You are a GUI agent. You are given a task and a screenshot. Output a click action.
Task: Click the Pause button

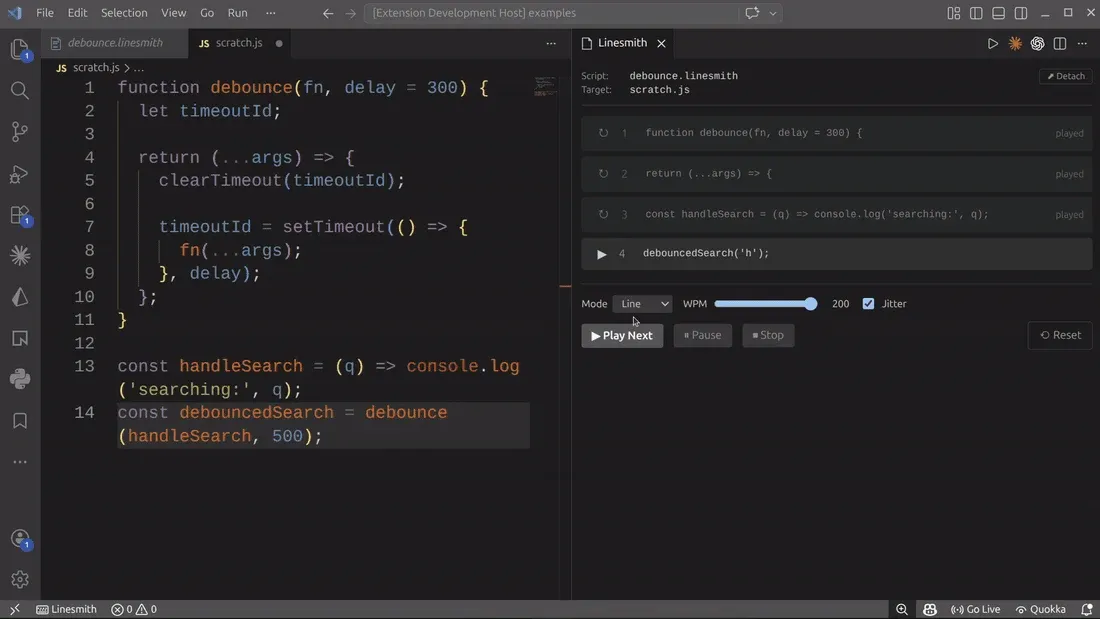[x=702, y=335]
